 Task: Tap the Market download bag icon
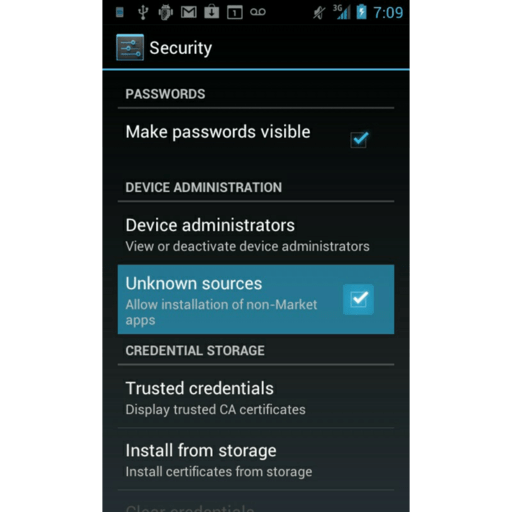[212, 12]
